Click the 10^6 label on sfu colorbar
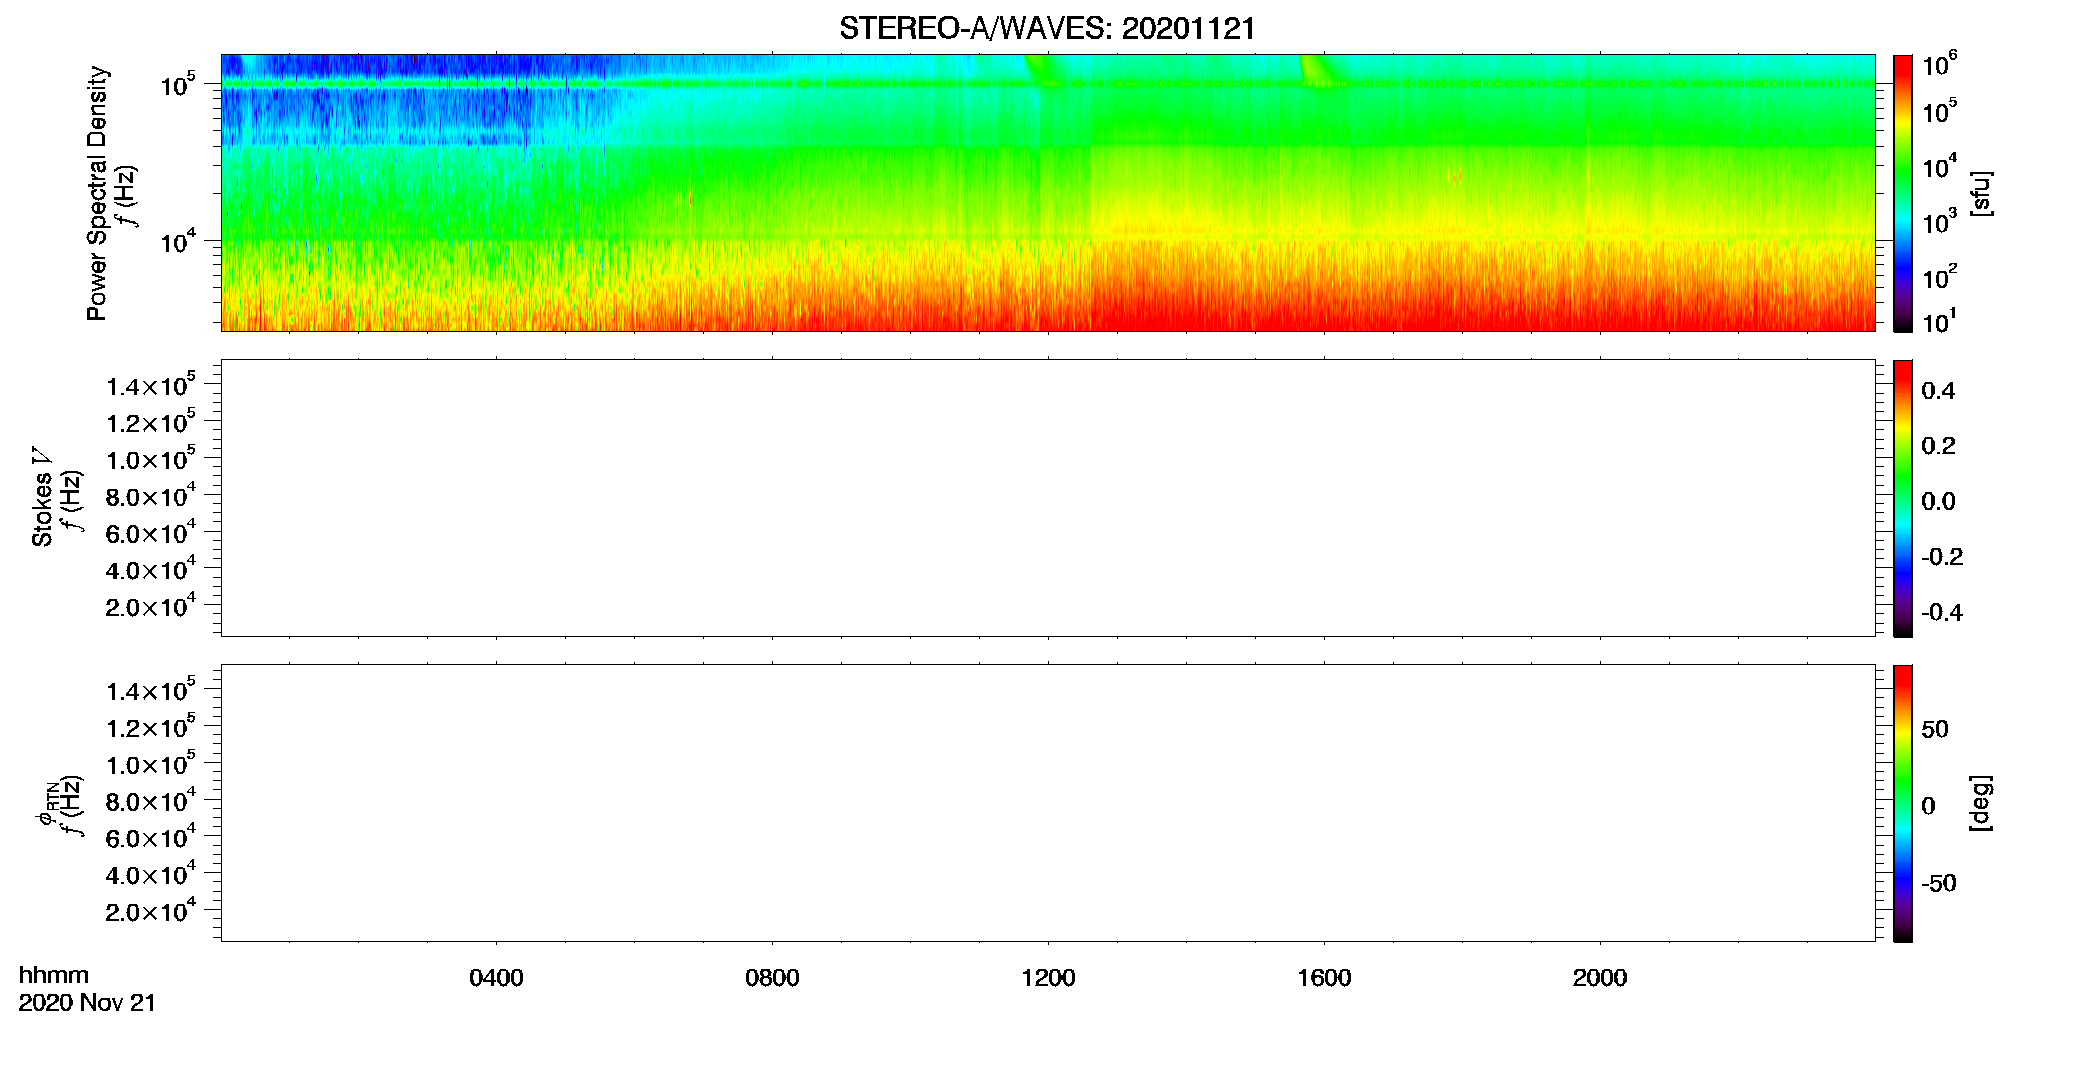Screen dimensions: 2096x1080 1940,65
